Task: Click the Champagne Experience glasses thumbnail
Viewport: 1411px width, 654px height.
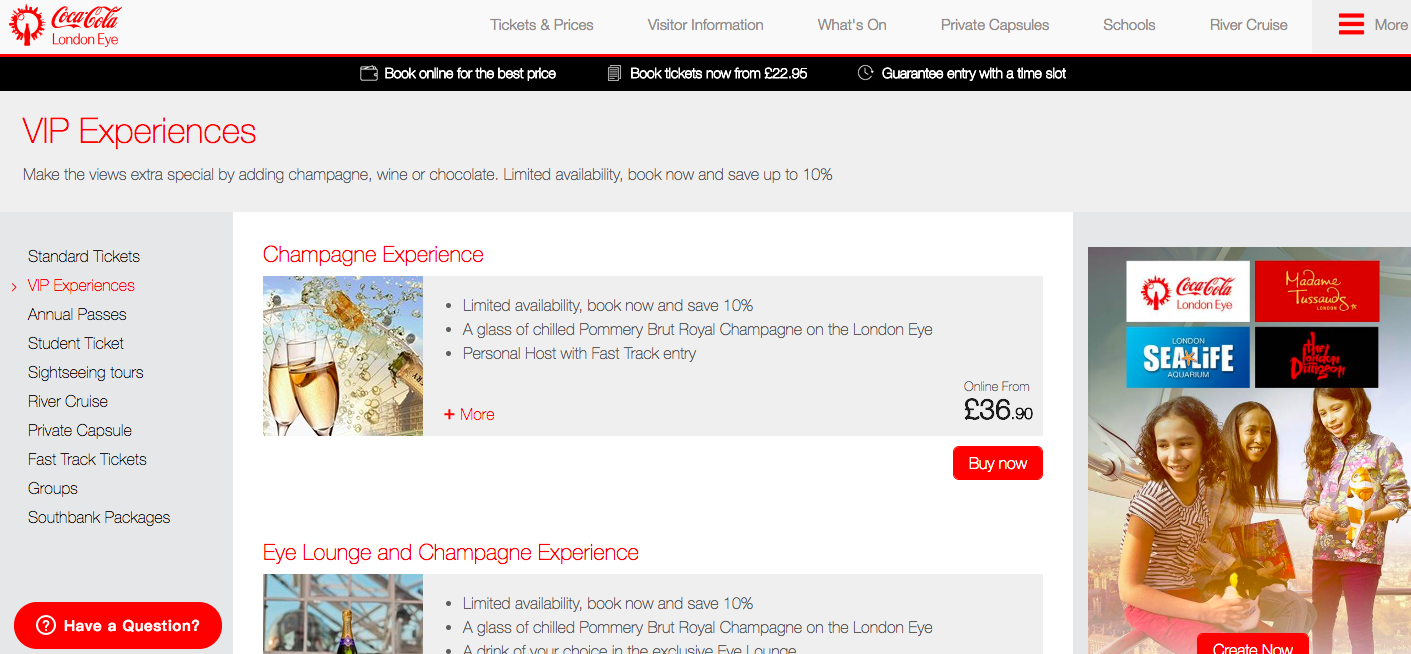Action: 342,356
